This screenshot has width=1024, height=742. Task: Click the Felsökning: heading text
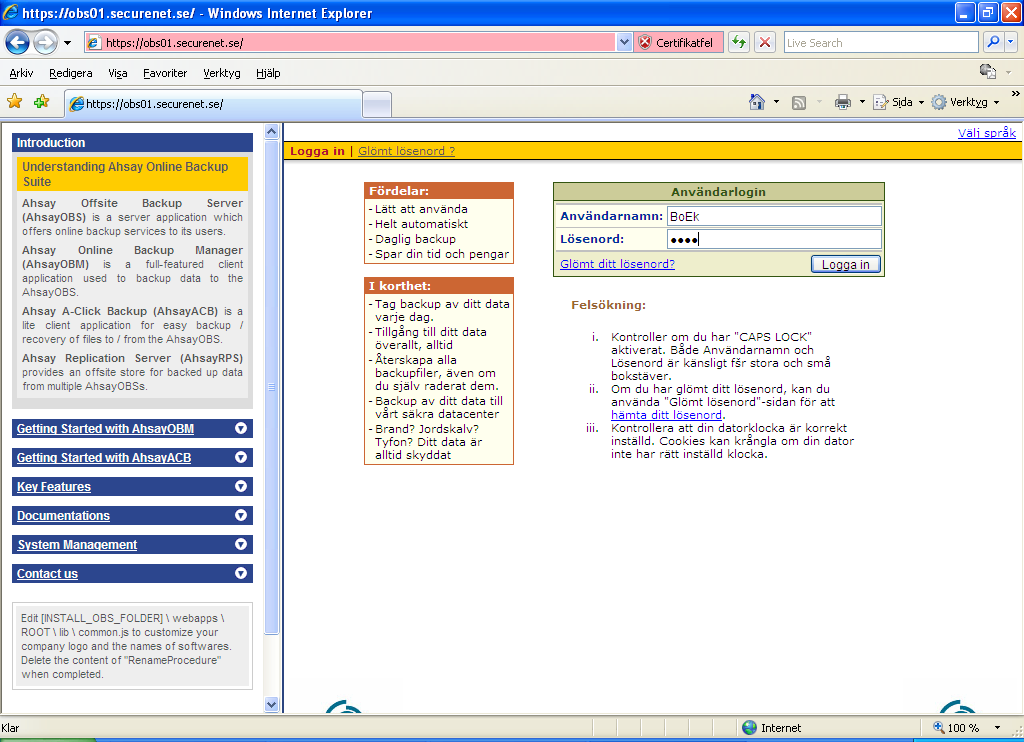coord(608,305)
